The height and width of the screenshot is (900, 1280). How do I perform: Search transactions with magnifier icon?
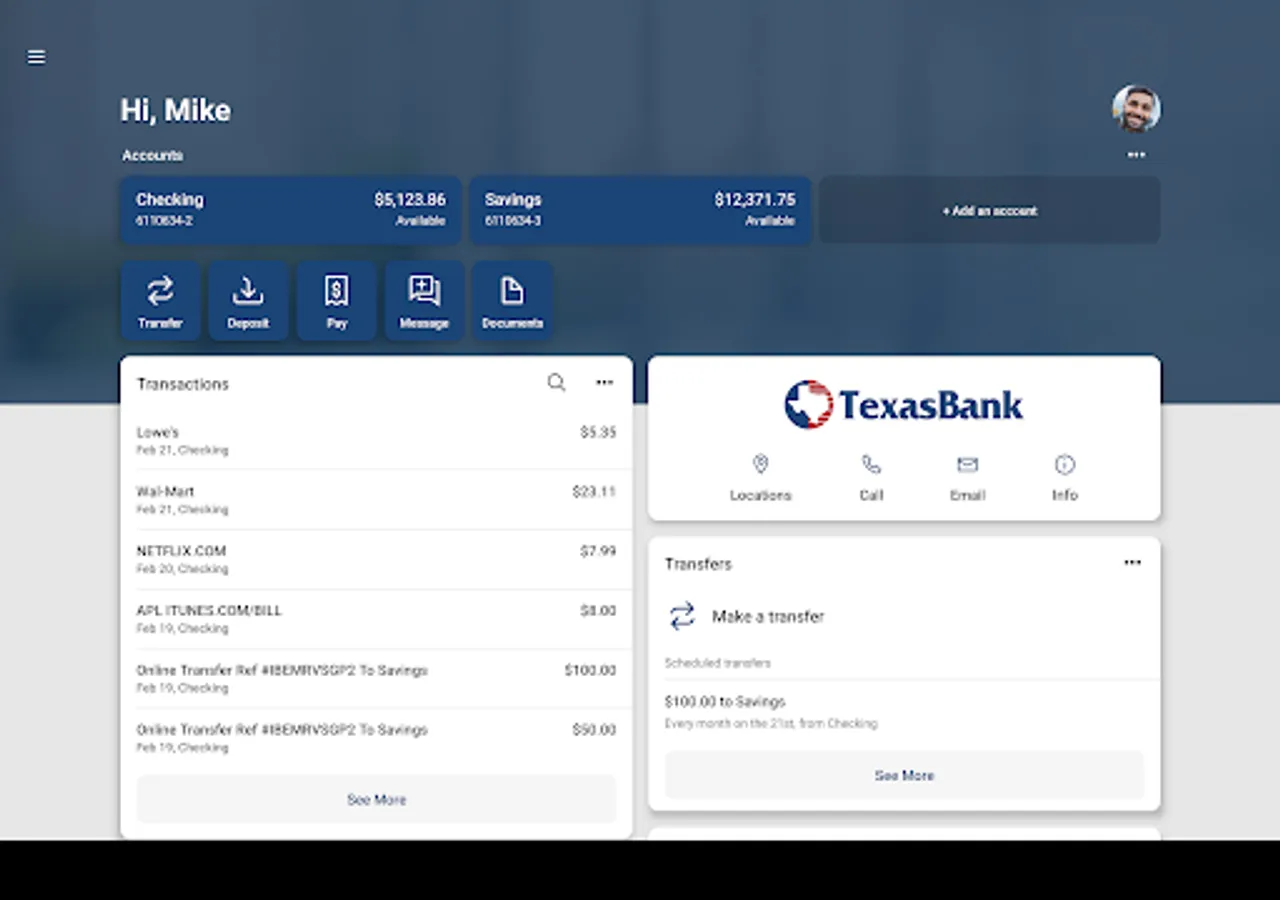pyautogui.click(x=557, y=382)
